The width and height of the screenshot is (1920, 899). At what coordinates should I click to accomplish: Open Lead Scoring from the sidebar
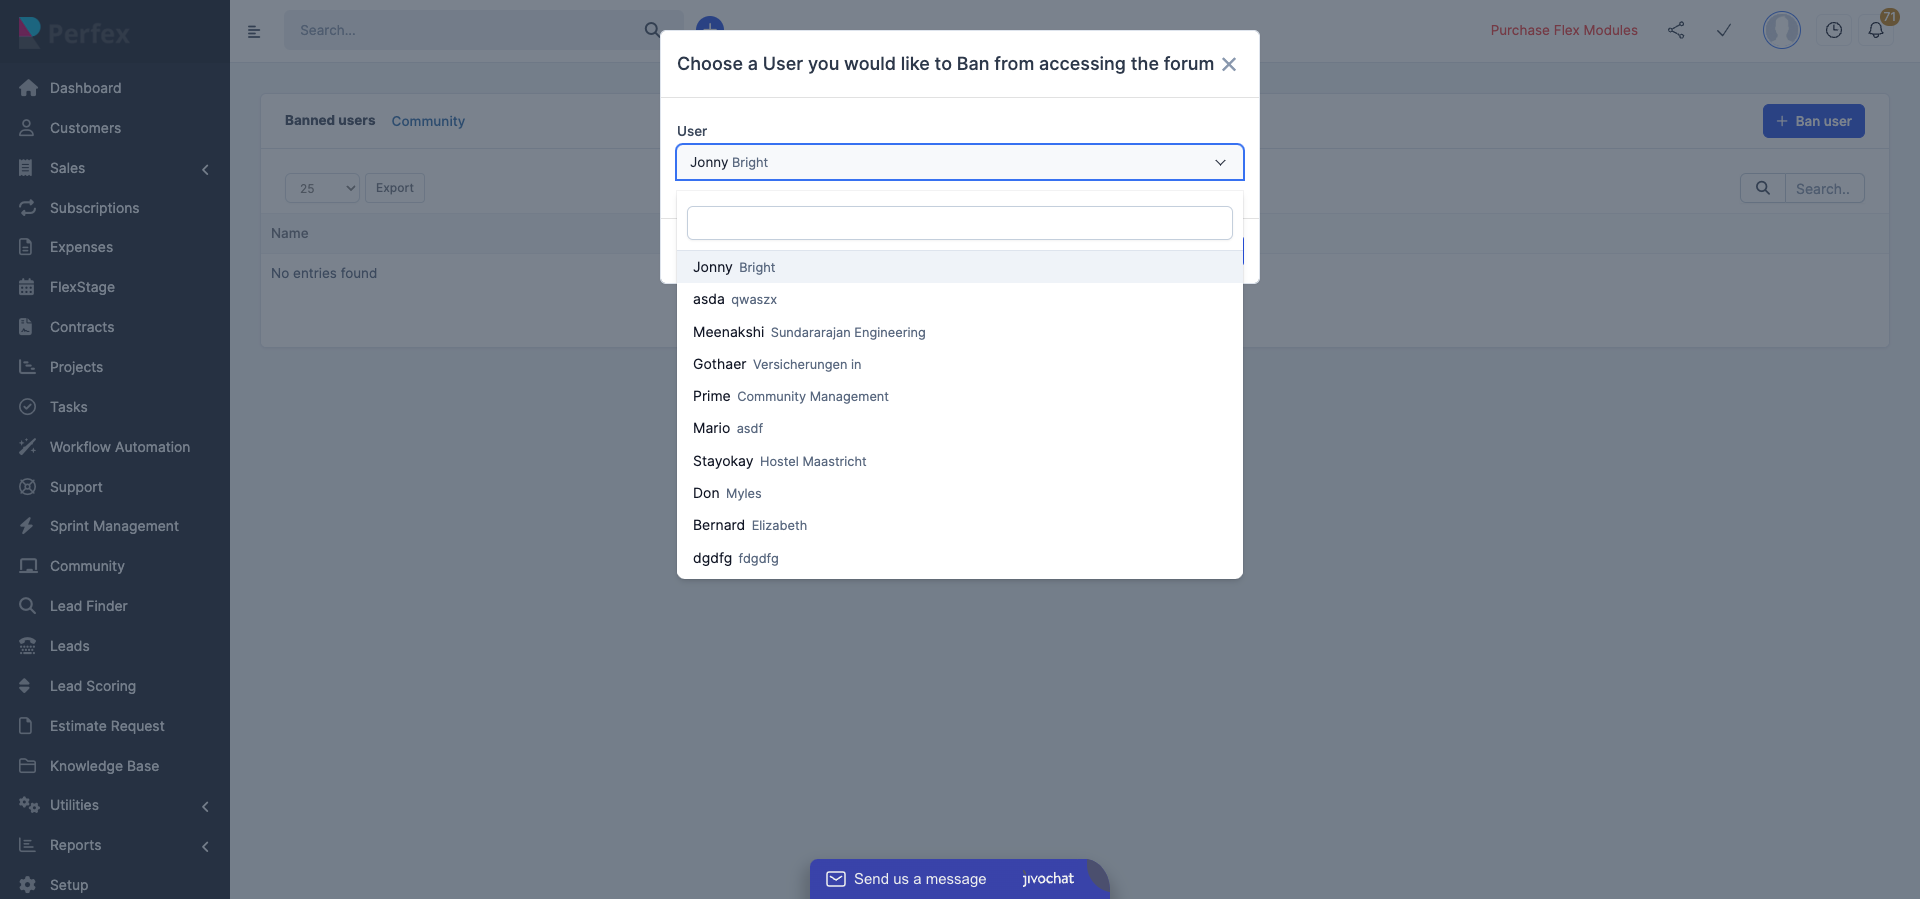point(91,686)
